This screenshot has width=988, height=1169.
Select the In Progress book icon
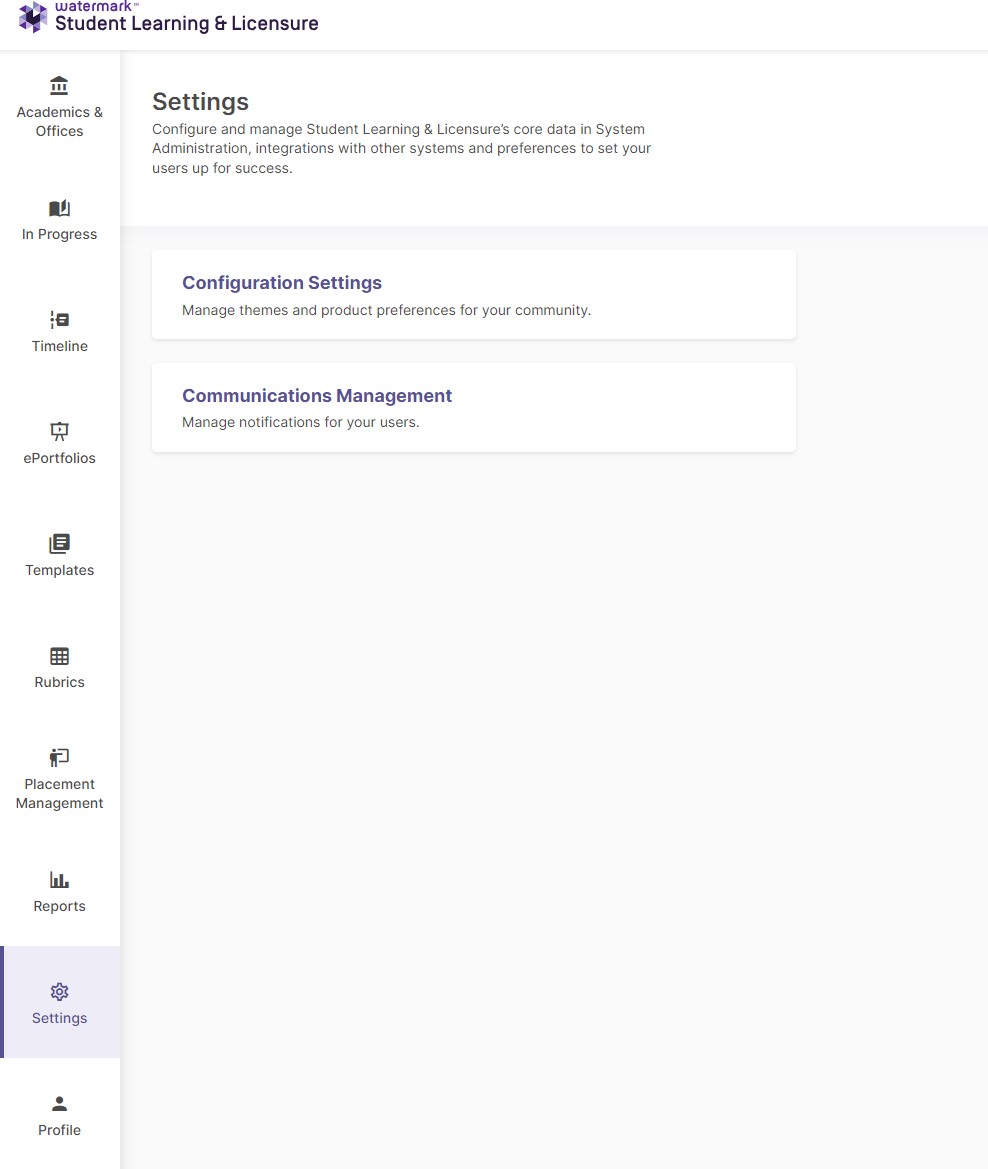point(59,208)
